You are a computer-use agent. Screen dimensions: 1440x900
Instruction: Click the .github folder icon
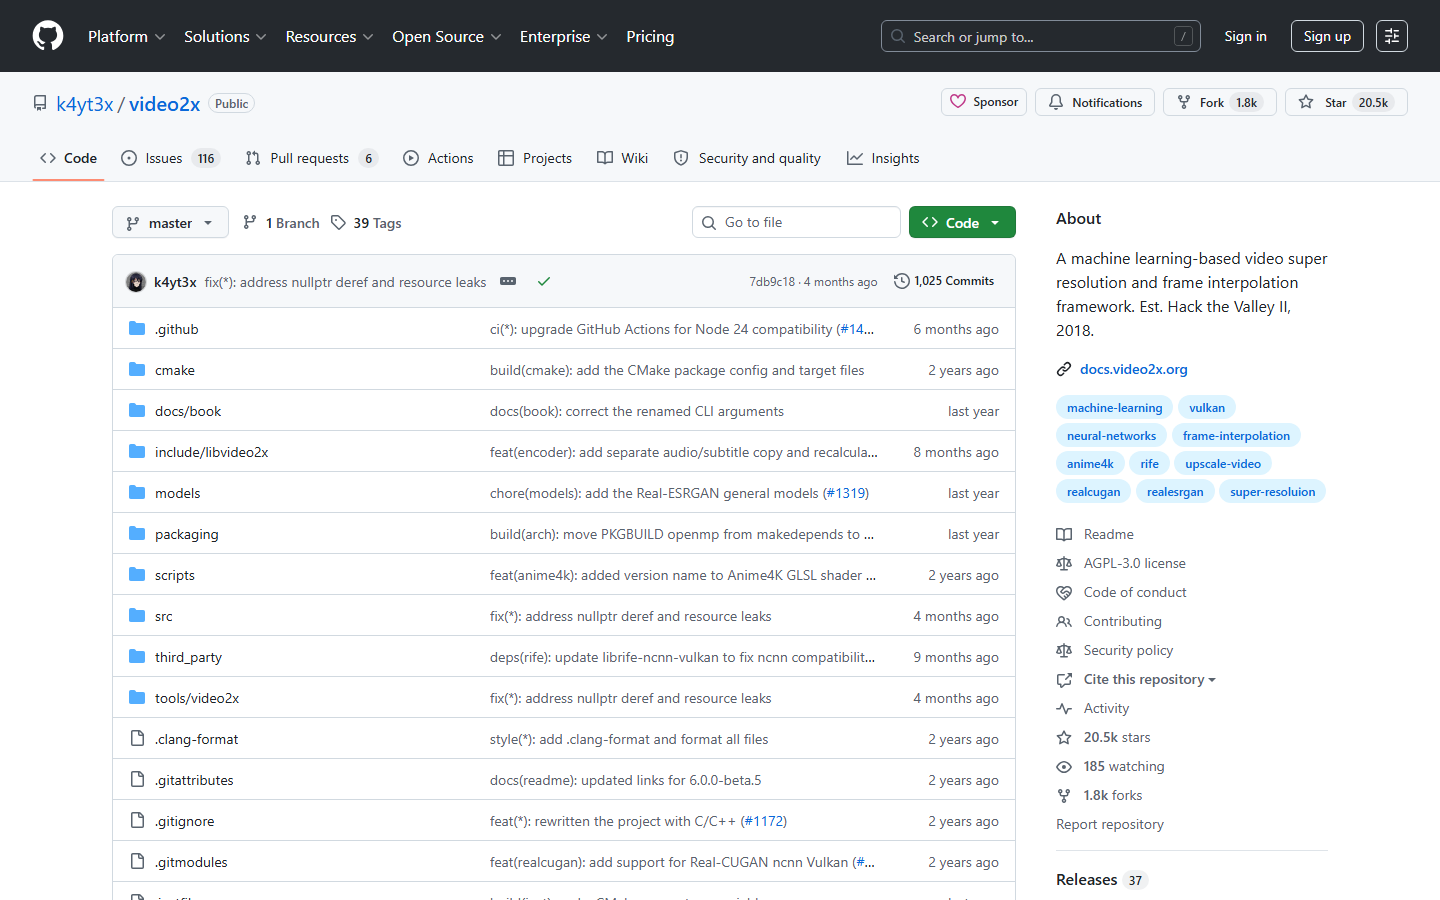pyautogui.click(x=137, y=329)
